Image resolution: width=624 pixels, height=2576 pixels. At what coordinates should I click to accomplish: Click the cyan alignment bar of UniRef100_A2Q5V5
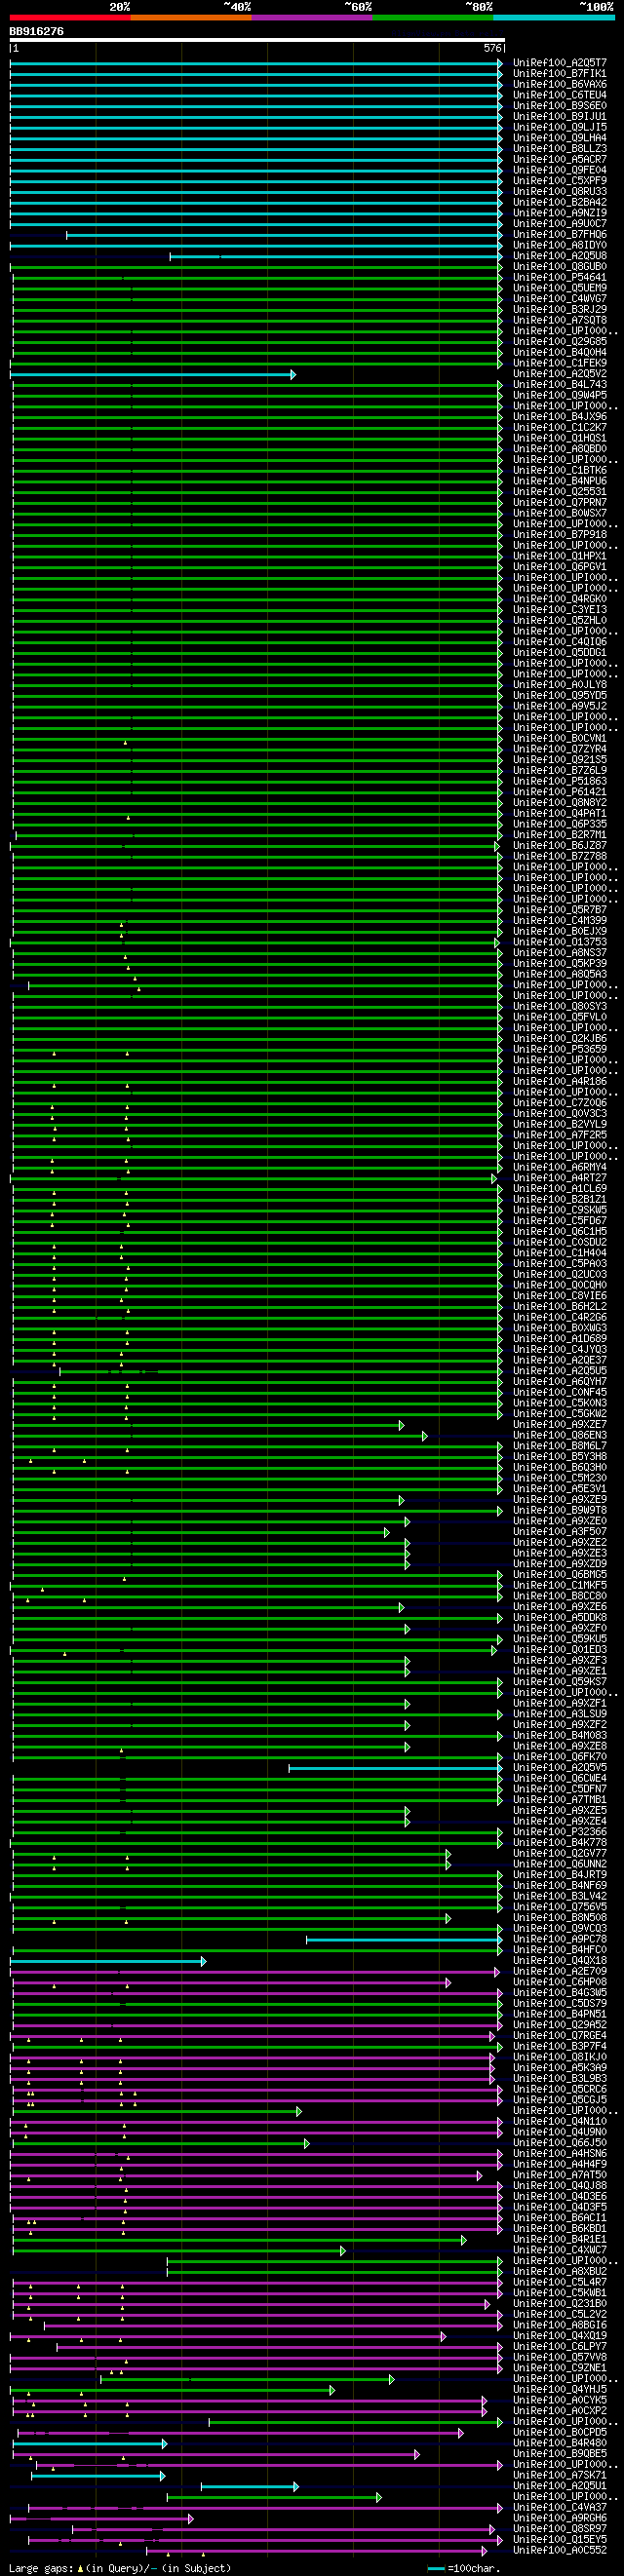pos(396,1769)
